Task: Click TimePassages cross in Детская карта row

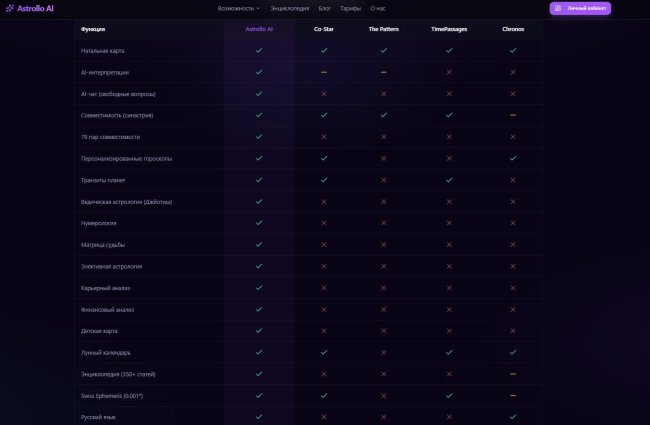Action: 449,331
